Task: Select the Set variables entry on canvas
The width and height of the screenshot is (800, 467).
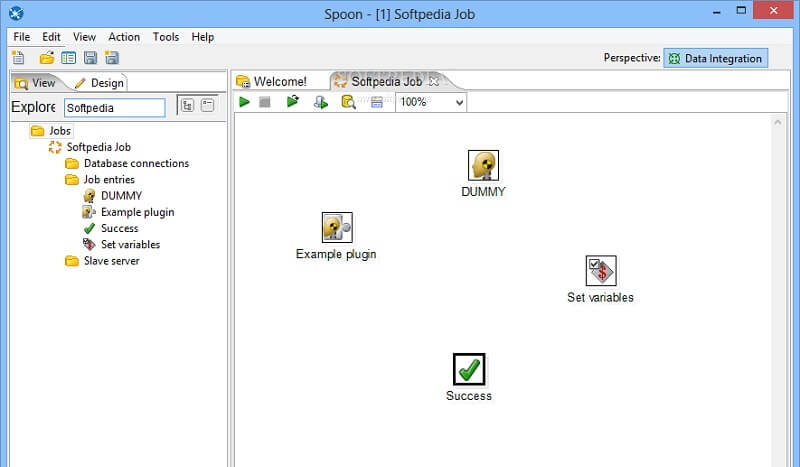Action: [601, 271]
